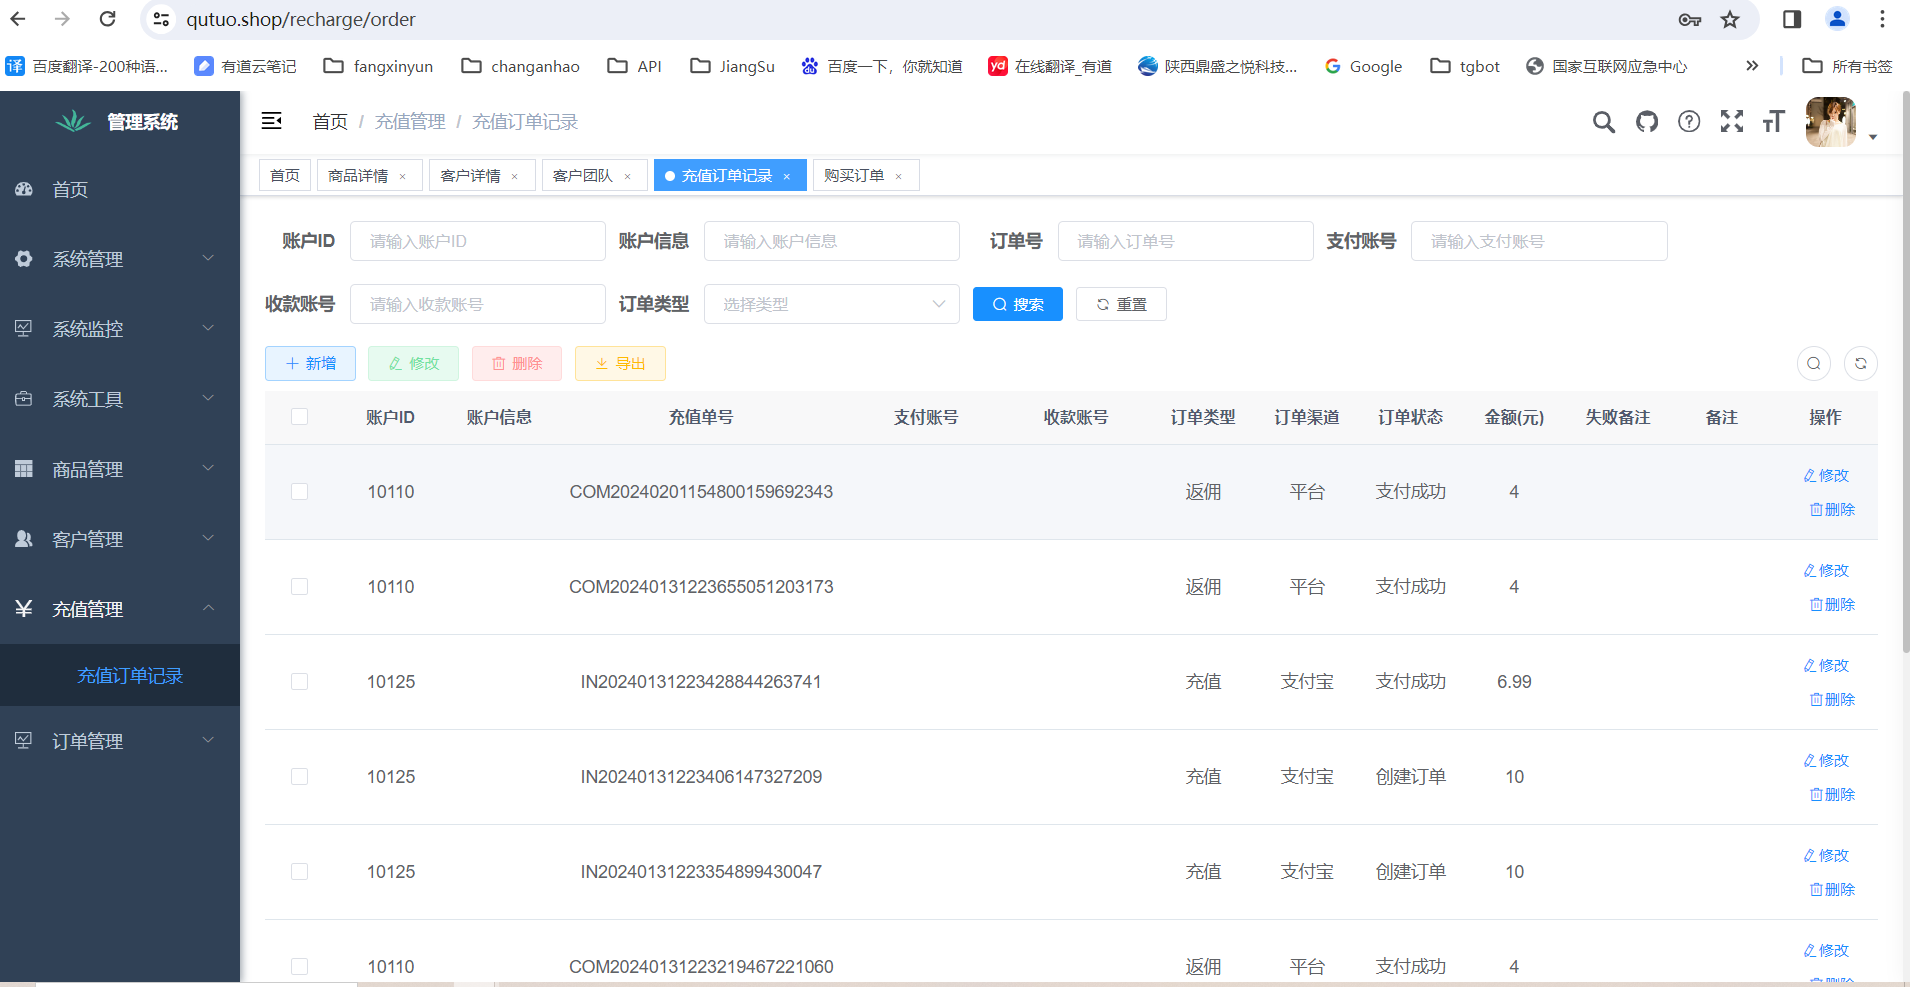Open the dropdown arrow beside the avatar

[x=1873, y=137]
